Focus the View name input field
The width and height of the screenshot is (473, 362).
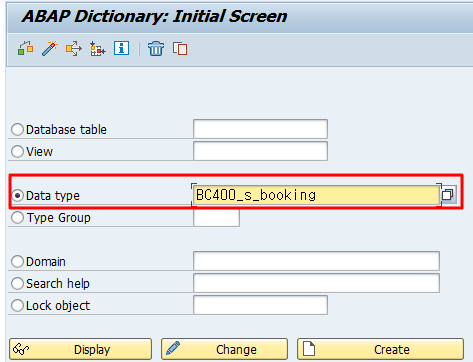(260, 151)
